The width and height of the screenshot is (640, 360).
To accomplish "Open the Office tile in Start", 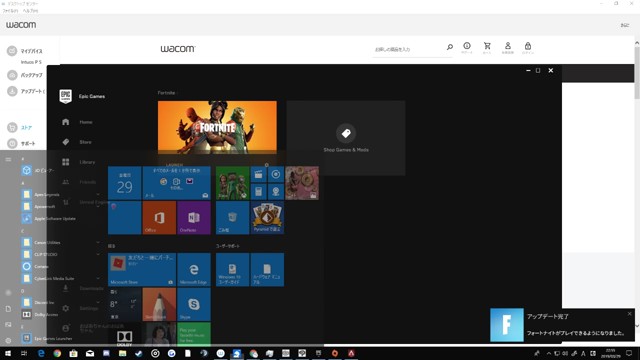I will 159,218.
